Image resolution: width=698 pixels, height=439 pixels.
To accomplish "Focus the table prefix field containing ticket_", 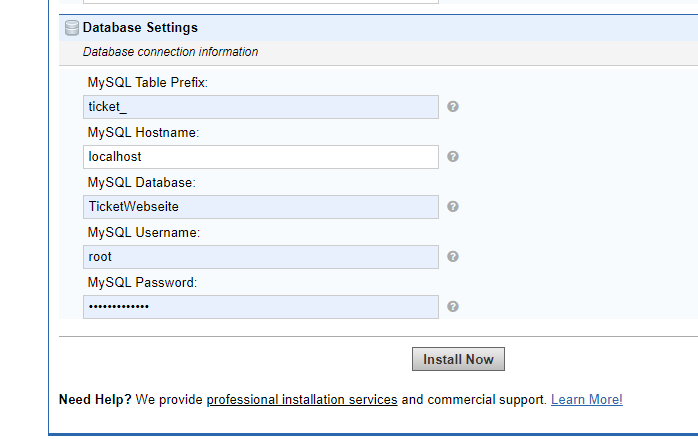I will click(261, 107).
